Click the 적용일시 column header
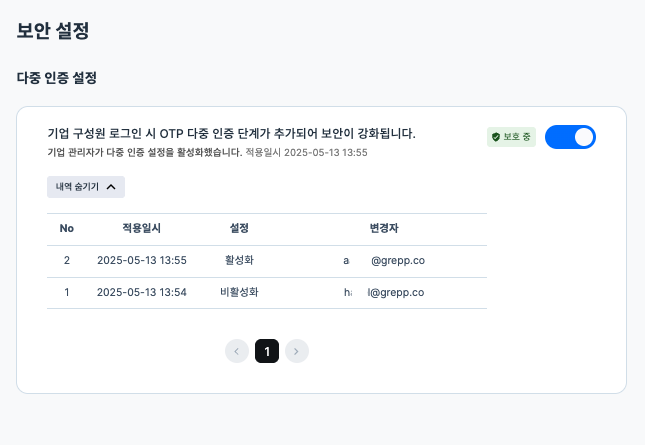The width and height of the screenshot is (645, 445). [142, 228]
